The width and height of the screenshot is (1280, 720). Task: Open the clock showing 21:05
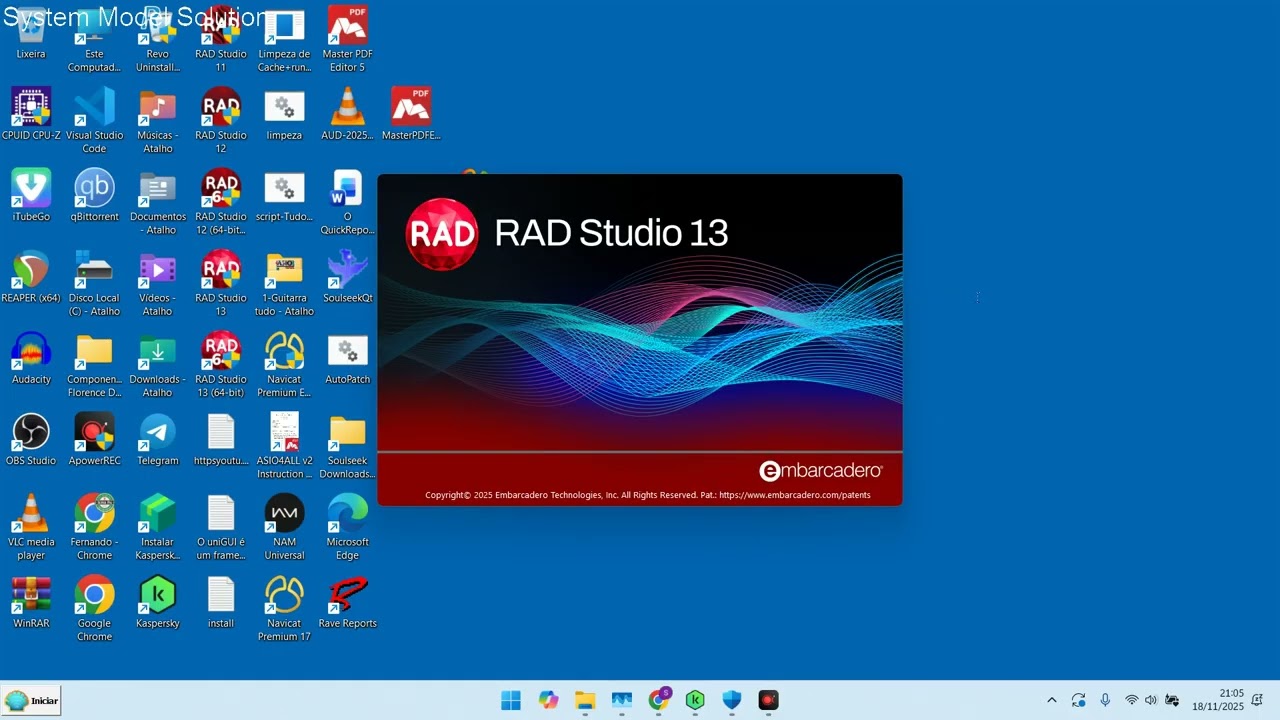click(1217, 700)
